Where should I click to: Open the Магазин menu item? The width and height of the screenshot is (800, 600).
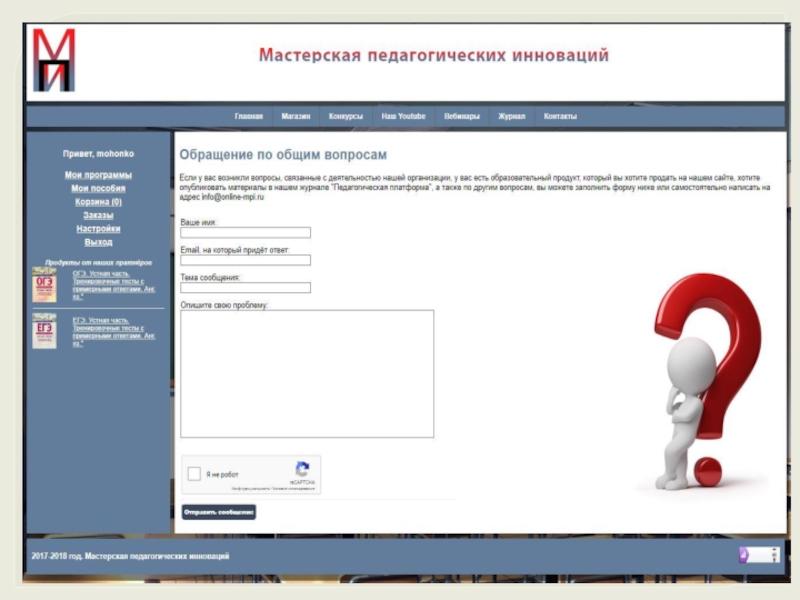click(x=296, y=117)
